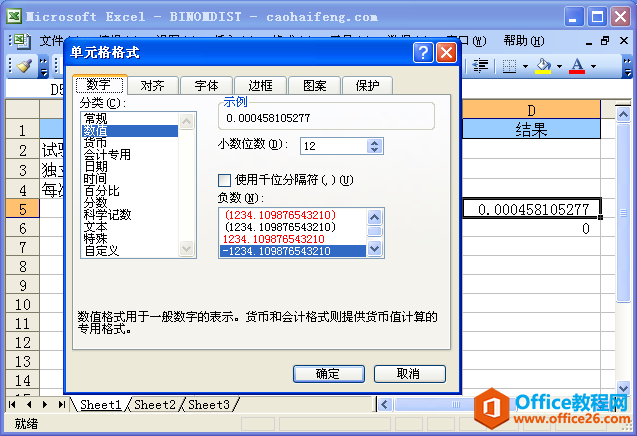This screenshot has width=637, height=436.
Task: Click the 取消 button
Action: (x=409, y=374)
